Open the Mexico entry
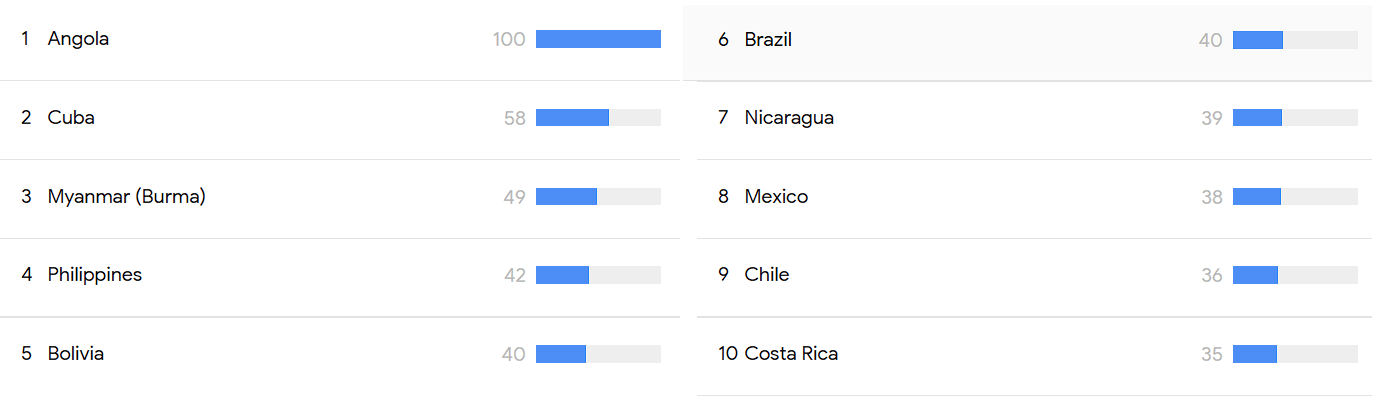This screenshot has height=399, width=1377. point(1034,198)
